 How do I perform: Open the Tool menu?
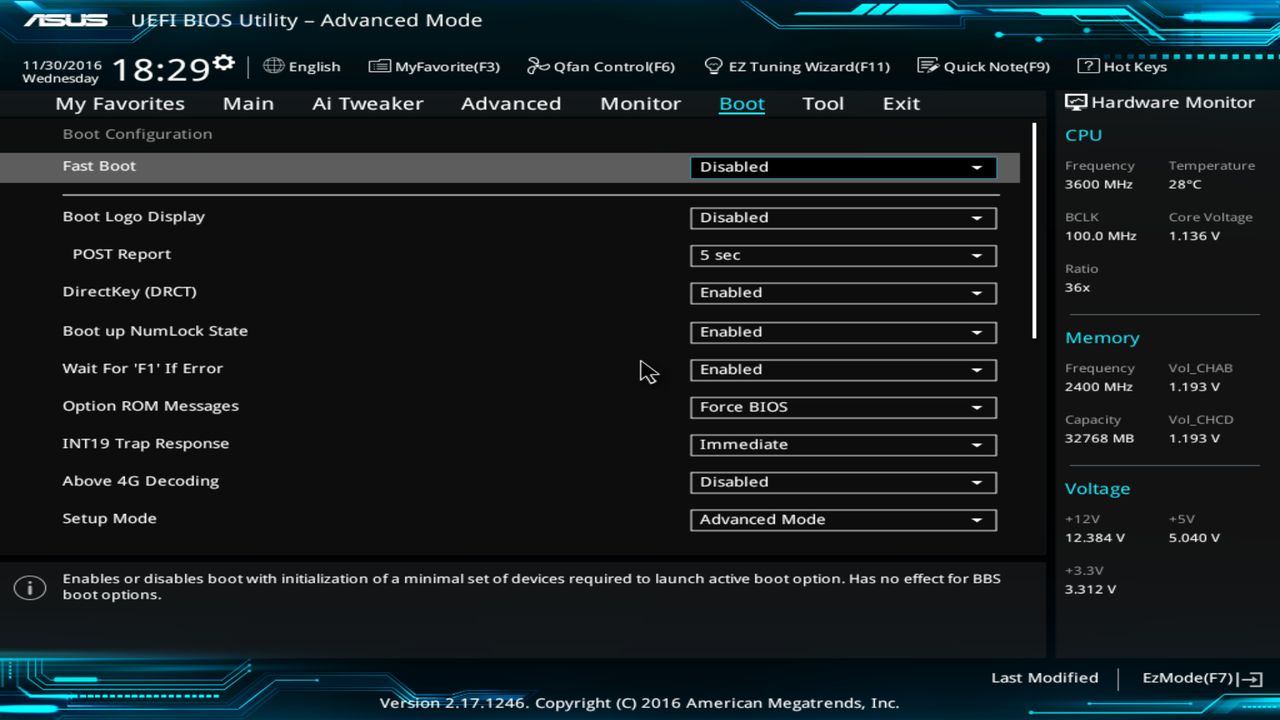pyautogui.click(x=823, y=103)
